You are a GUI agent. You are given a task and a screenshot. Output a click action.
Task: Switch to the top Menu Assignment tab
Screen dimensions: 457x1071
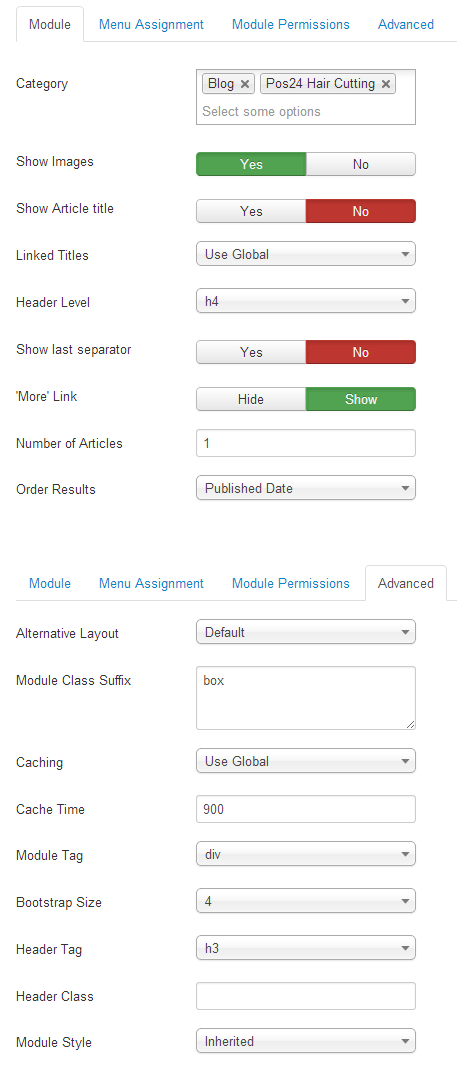pyautogui.click(x=151, y=25)
